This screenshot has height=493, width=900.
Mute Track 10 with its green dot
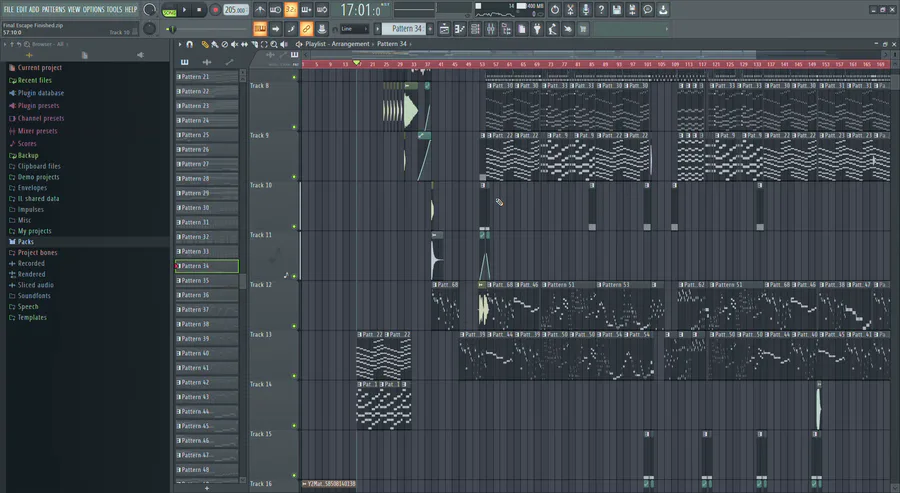[294, 226]
